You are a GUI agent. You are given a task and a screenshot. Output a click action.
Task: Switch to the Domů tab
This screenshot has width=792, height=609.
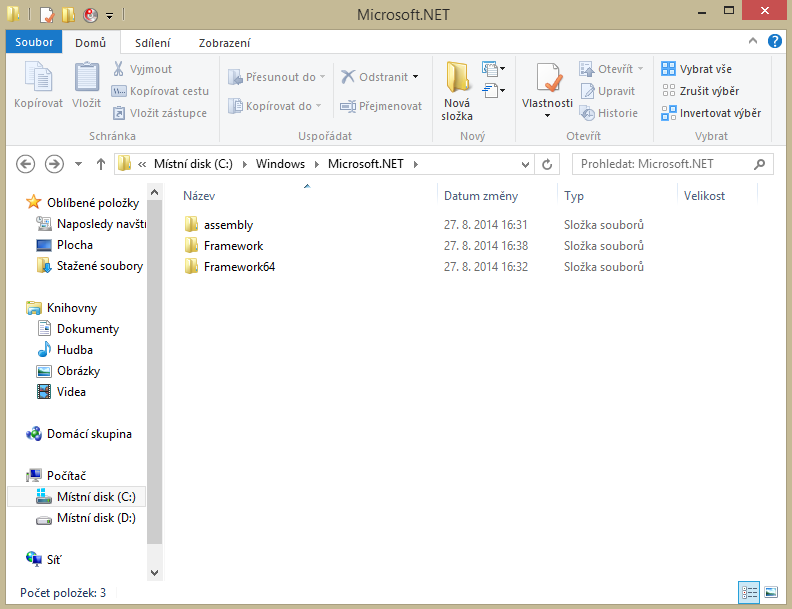pos(90,43)
